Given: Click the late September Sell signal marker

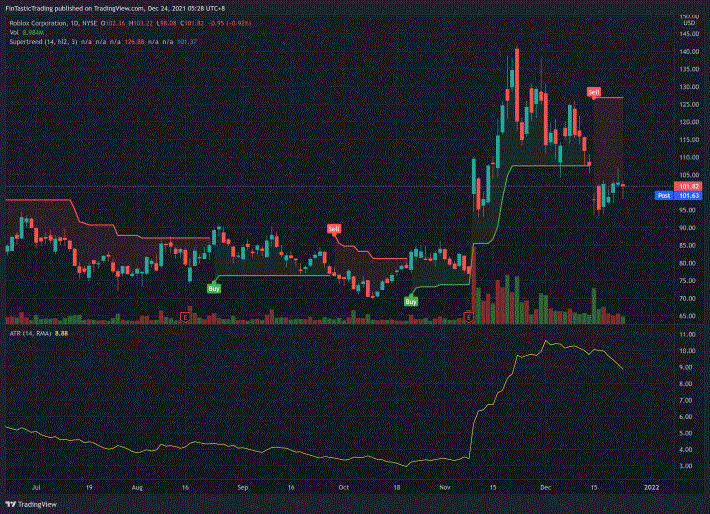Looking at the screenshot, I should (x=334, y=229).
